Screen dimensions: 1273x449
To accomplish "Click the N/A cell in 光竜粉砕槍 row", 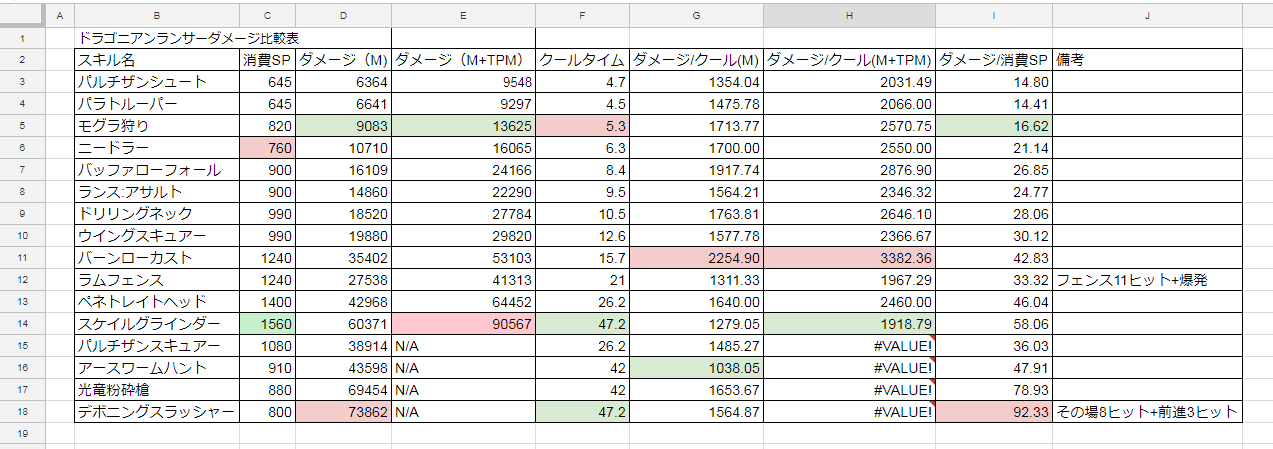I will click(x=463, y=390).
